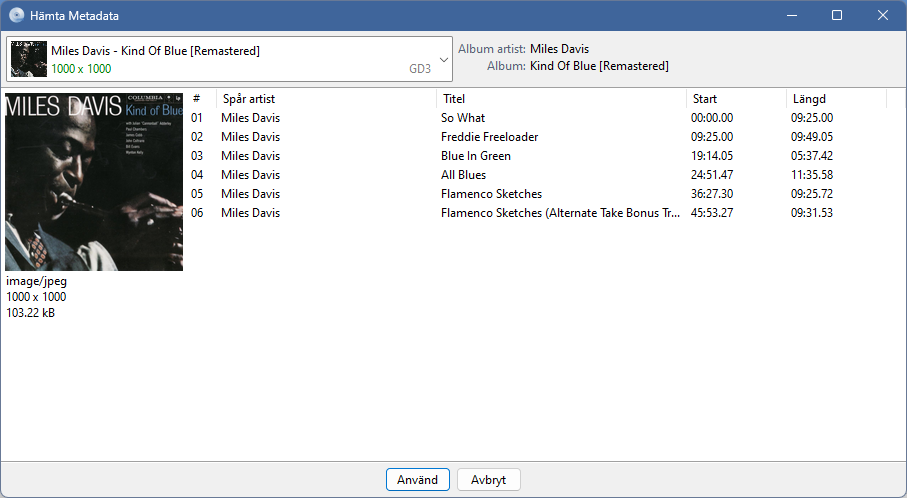Click the GD3 source label

[x=420, y=69]
